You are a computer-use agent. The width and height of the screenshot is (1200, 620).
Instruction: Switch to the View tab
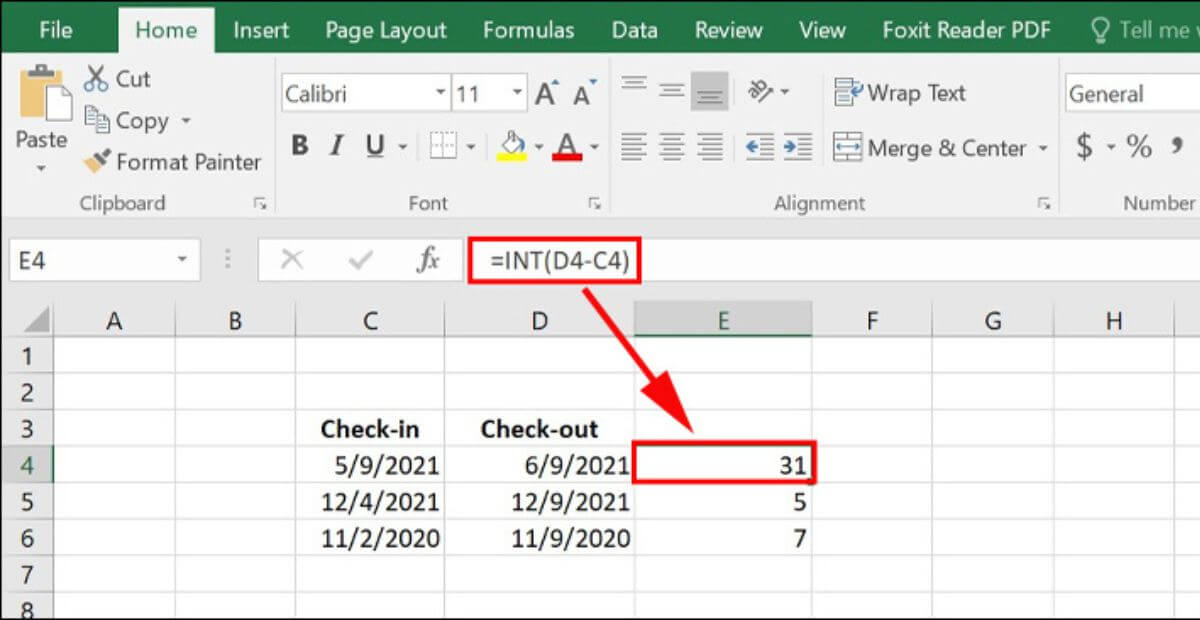point(822,29)
